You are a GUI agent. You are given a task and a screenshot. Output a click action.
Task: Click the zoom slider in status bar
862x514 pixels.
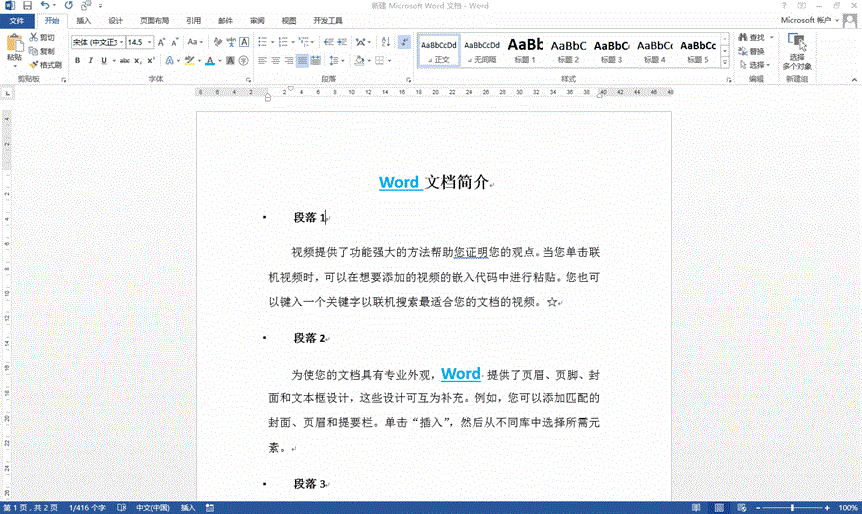click(x=793, y=507)
